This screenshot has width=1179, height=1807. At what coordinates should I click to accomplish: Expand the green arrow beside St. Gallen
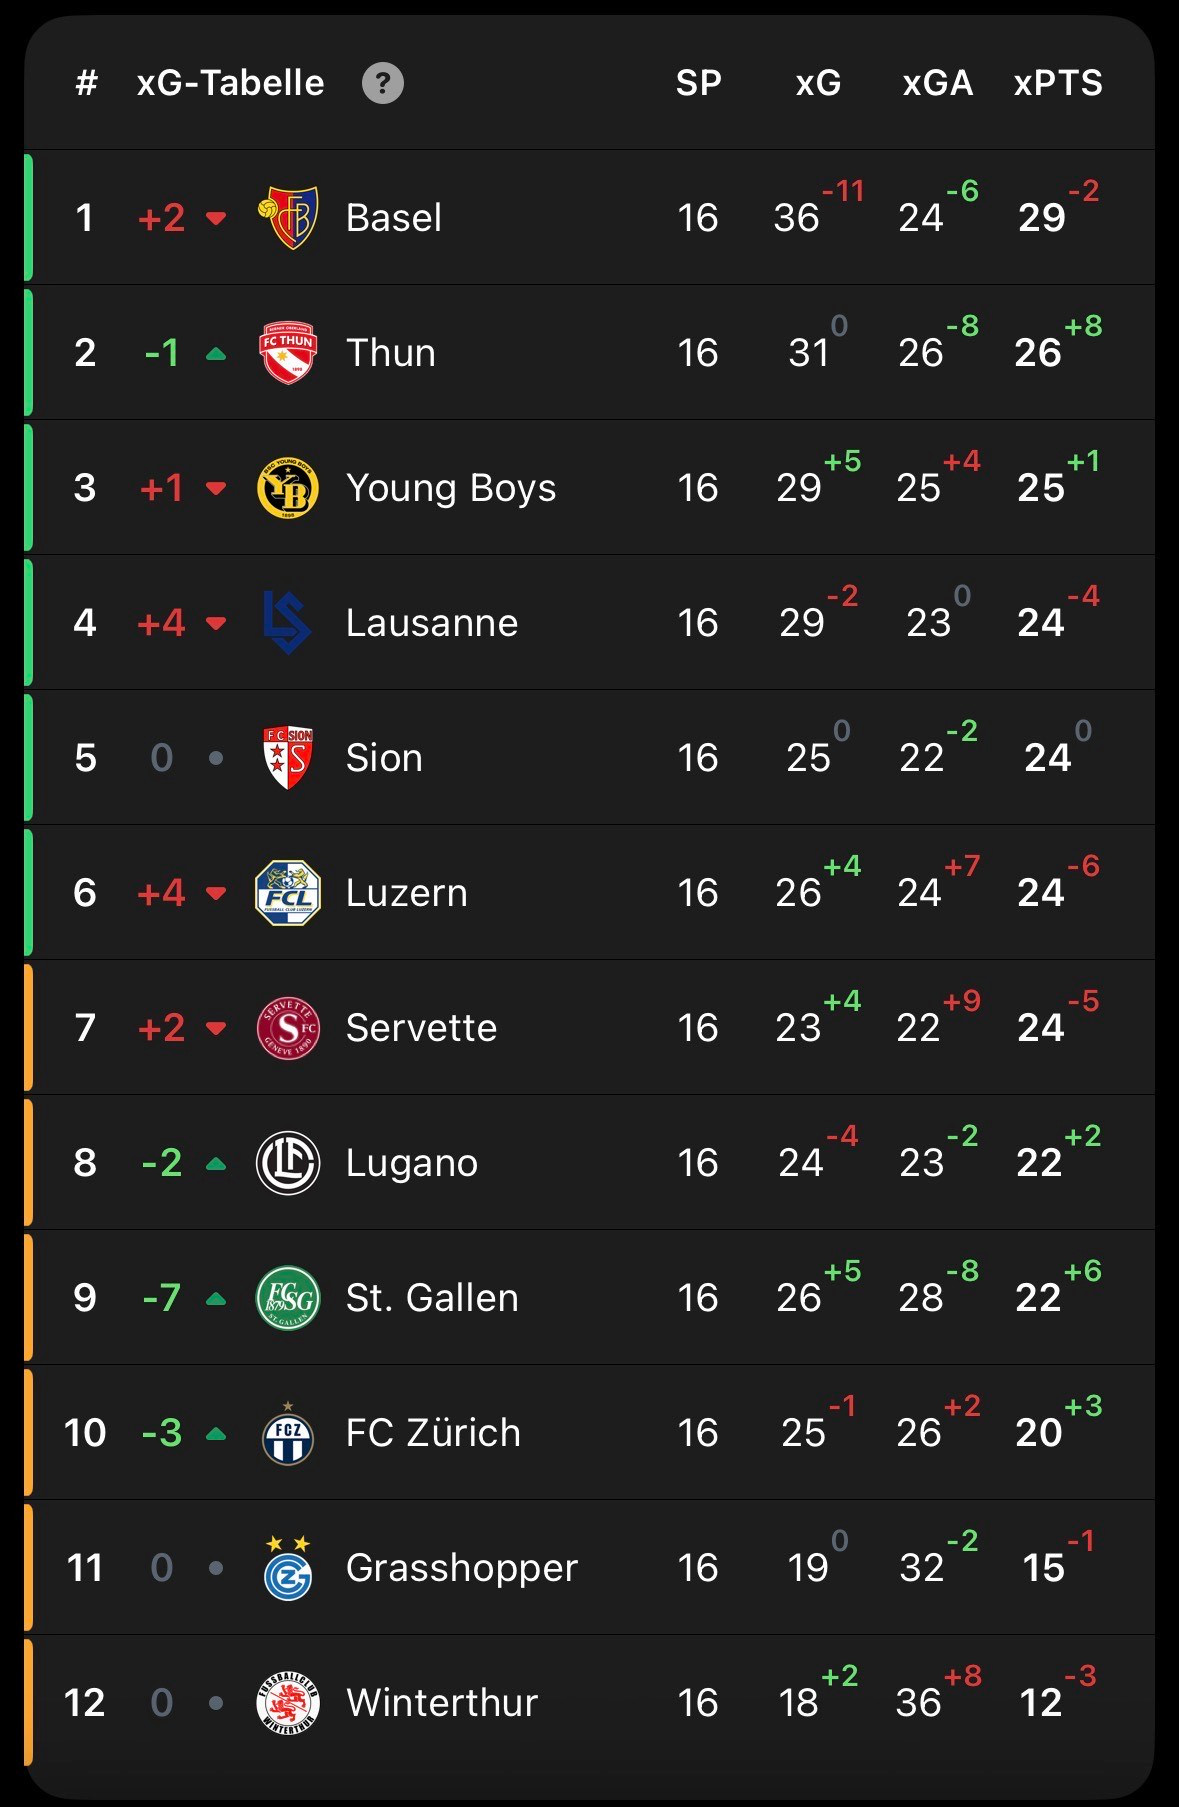[218, 1297]
